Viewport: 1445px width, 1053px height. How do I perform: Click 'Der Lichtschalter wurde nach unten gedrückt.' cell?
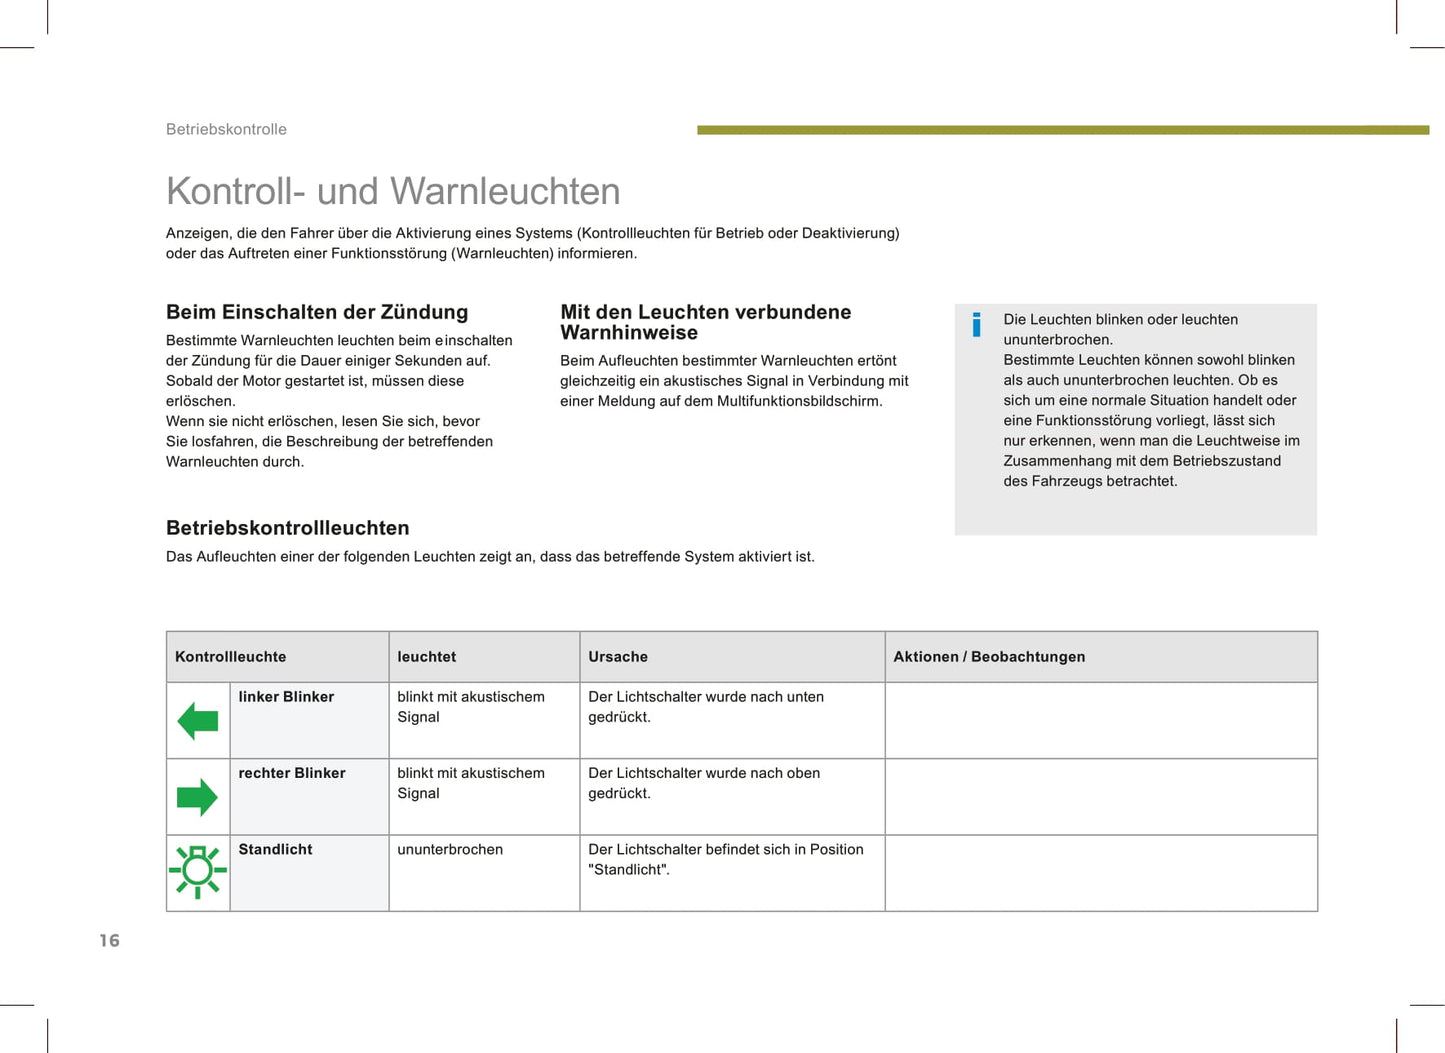tap(732, 720)
